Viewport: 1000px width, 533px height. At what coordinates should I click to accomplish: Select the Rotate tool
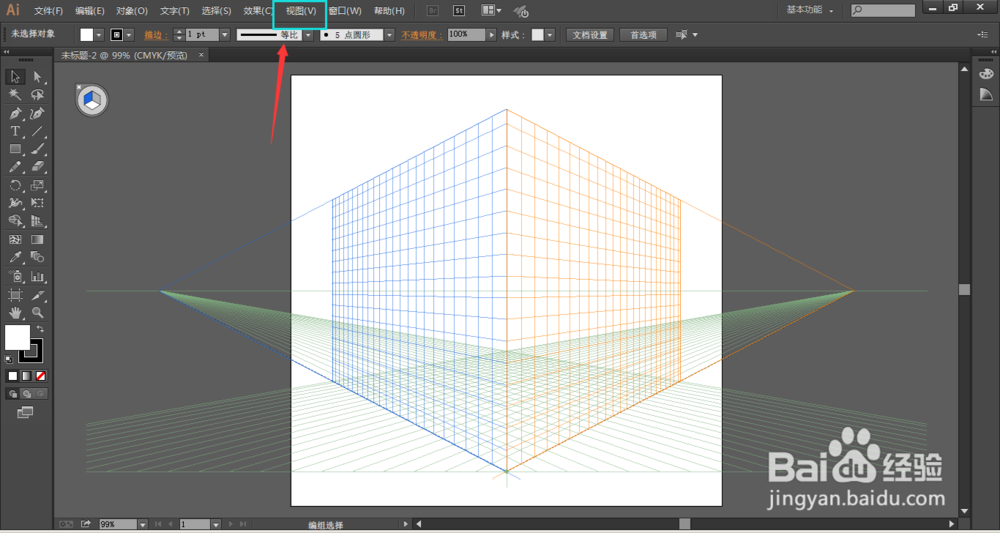click(x=15, y=186)
